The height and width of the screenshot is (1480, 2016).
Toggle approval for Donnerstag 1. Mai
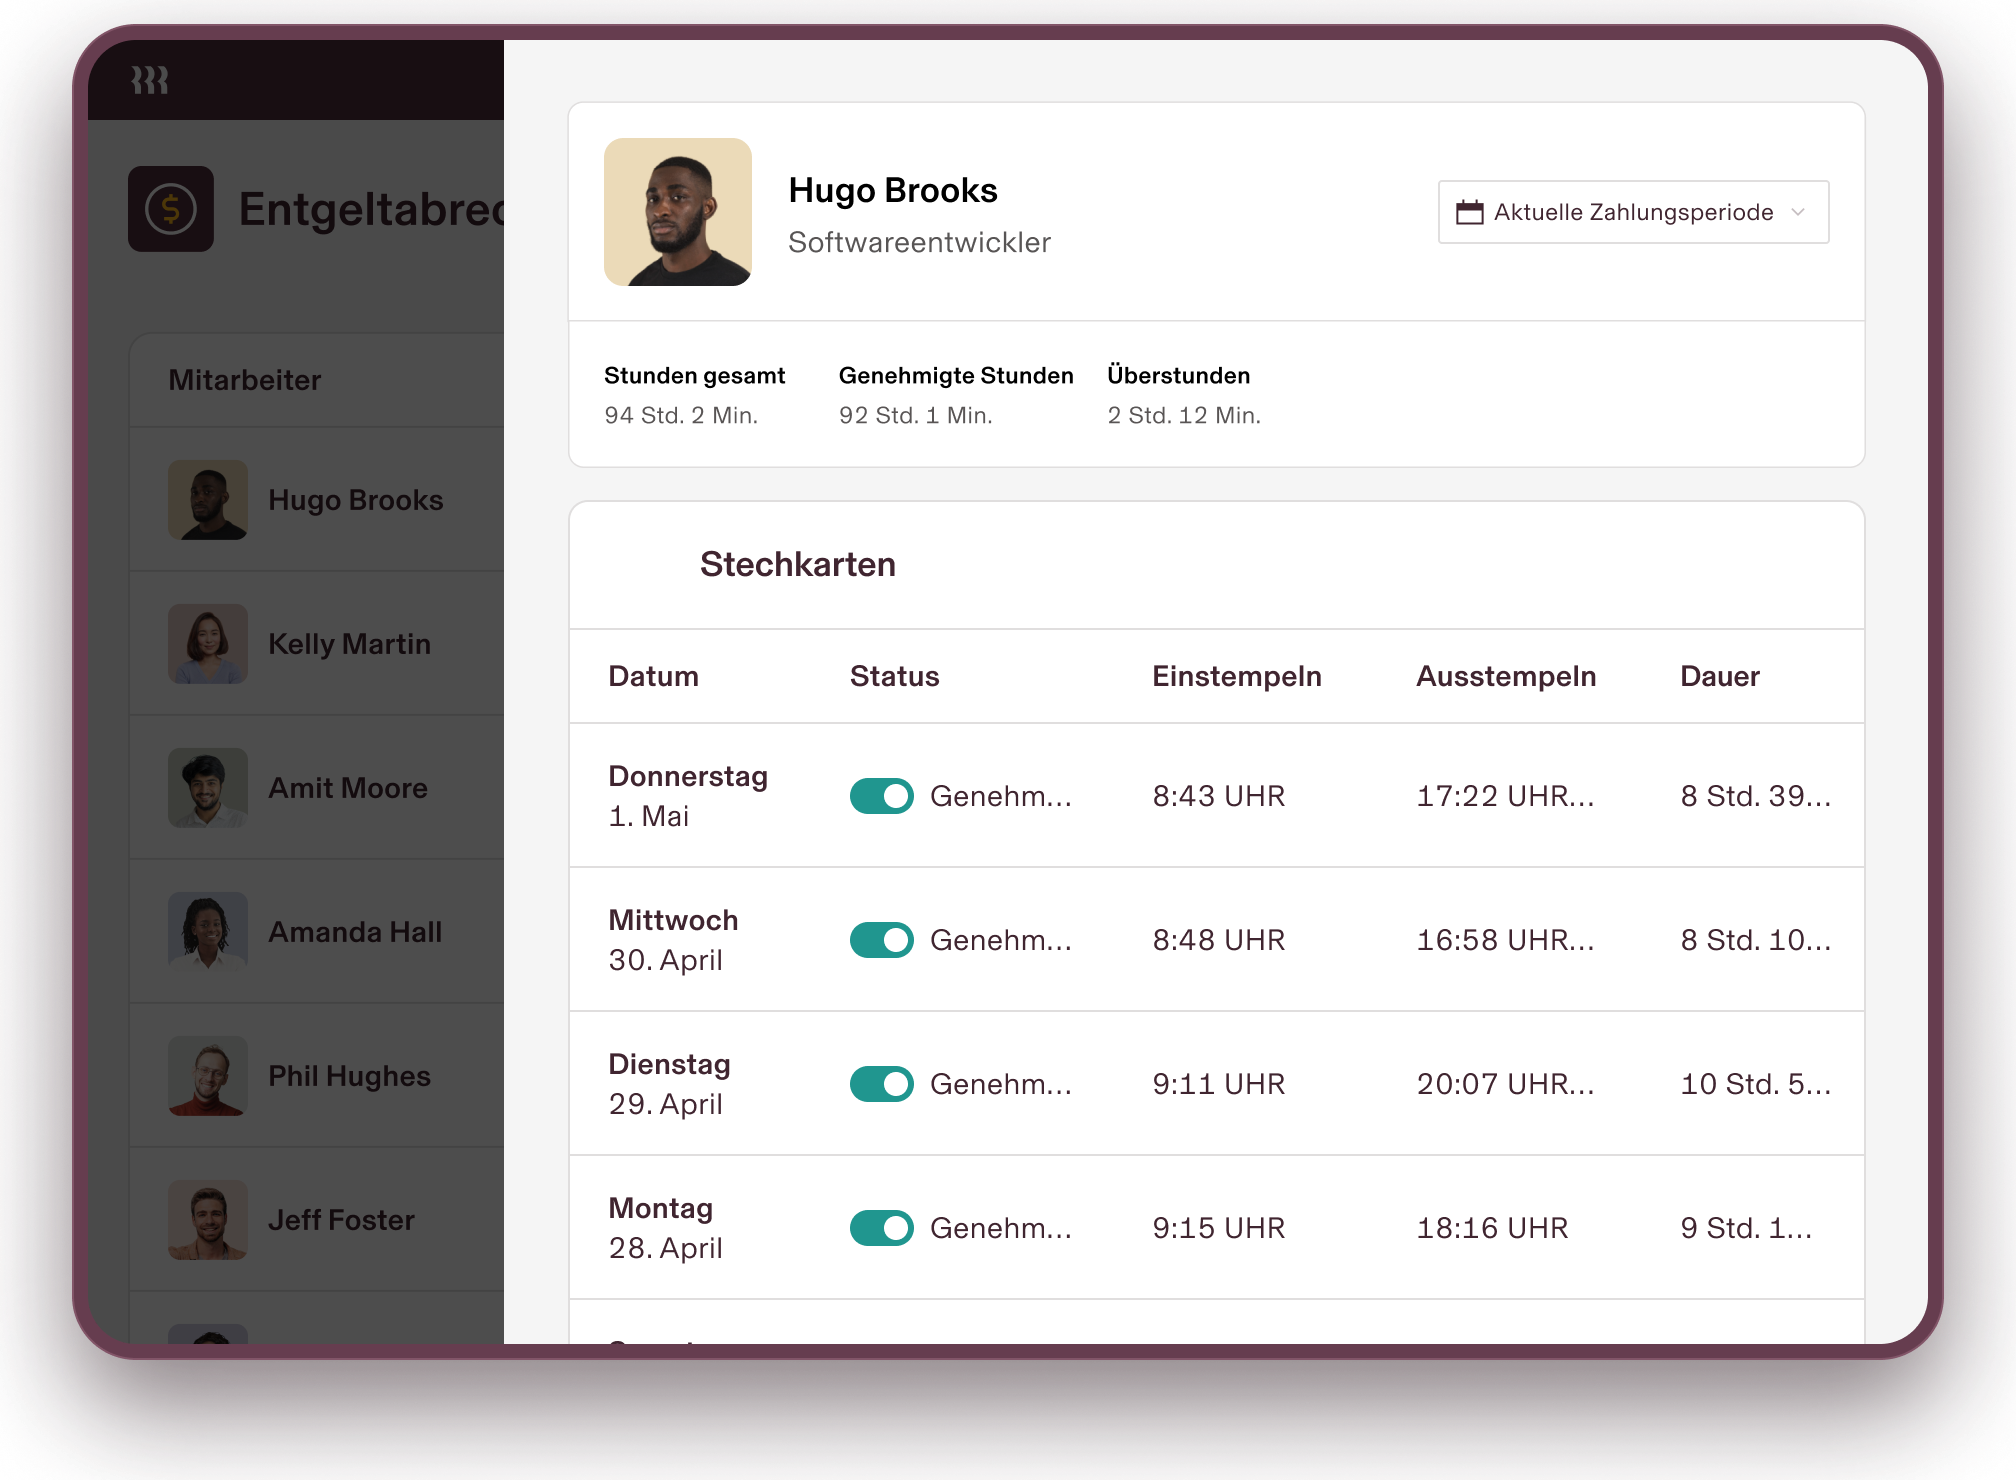[881, 796]
